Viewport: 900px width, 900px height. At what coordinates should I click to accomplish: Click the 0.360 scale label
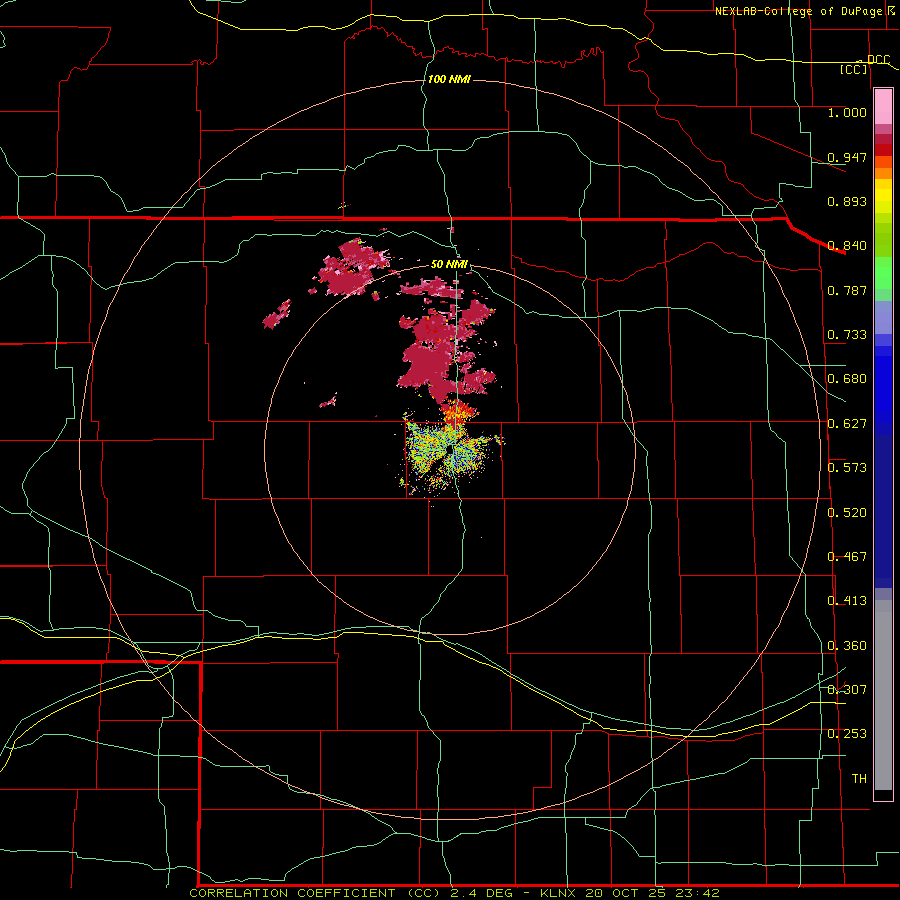pos(847,646)
